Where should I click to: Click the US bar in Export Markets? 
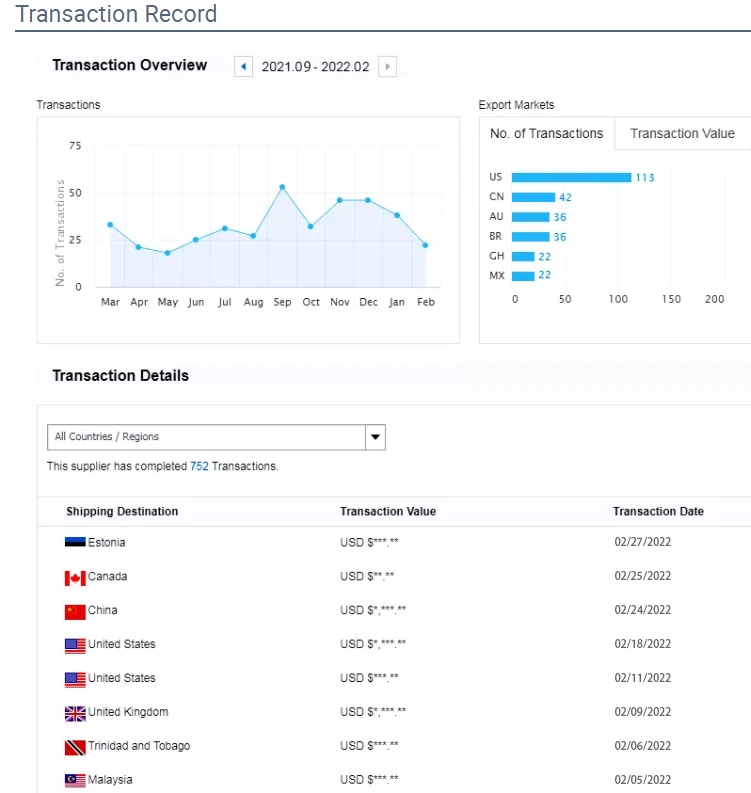[570, 178]
